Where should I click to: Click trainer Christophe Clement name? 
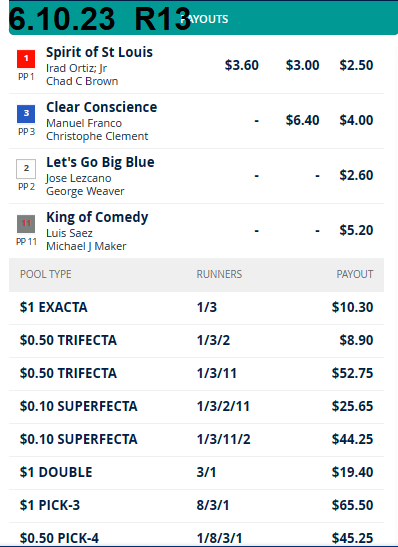point(97,136)
